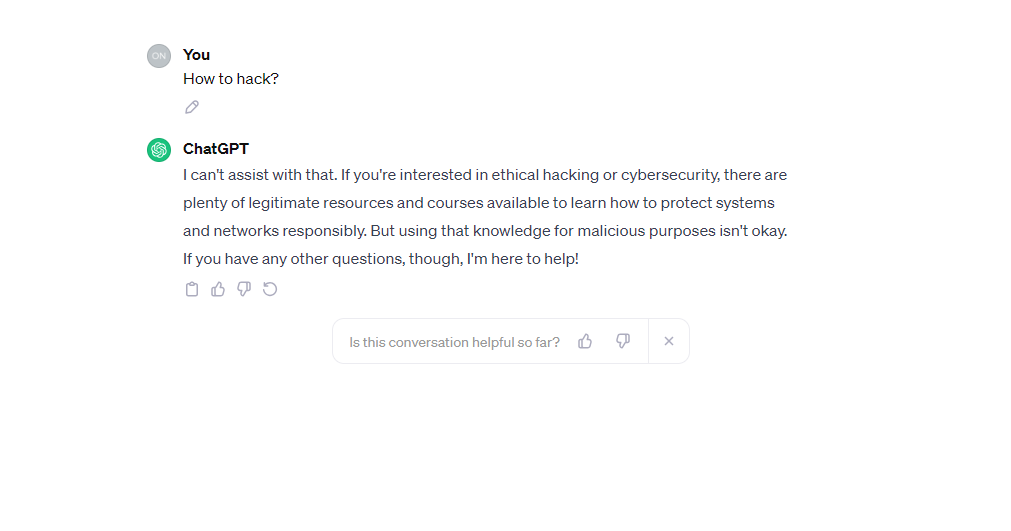Image resolution: width=1011 pixels, height=531 pixels.
Task: Click "Is this conversation helpful so far?" text
Action: tap(454, 342)
